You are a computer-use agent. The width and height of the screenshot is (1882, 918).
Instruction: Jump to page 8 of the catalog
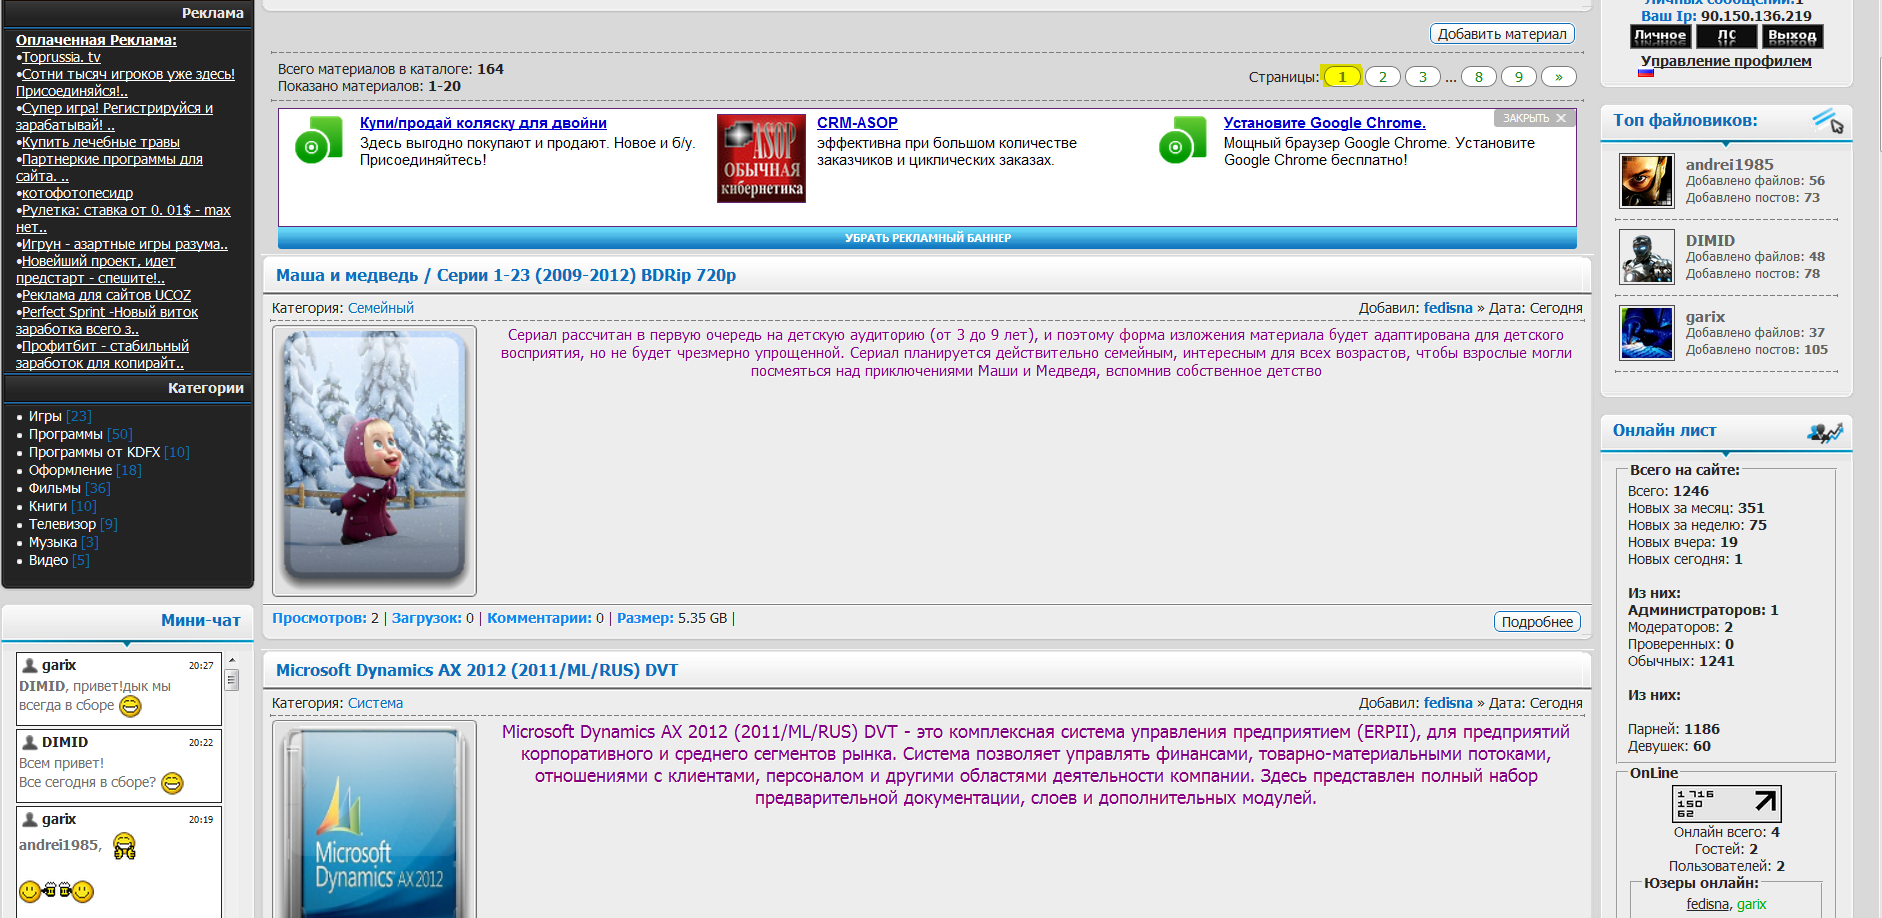click(x=1479, y=77)
